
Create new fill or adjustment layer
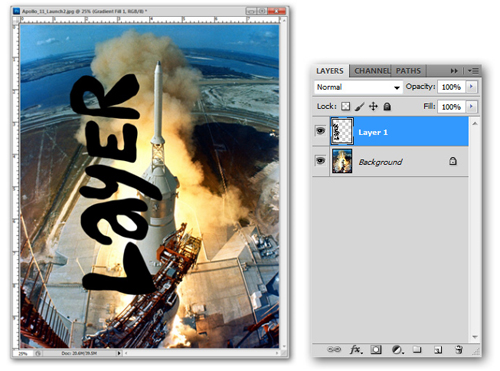(397, 350)
